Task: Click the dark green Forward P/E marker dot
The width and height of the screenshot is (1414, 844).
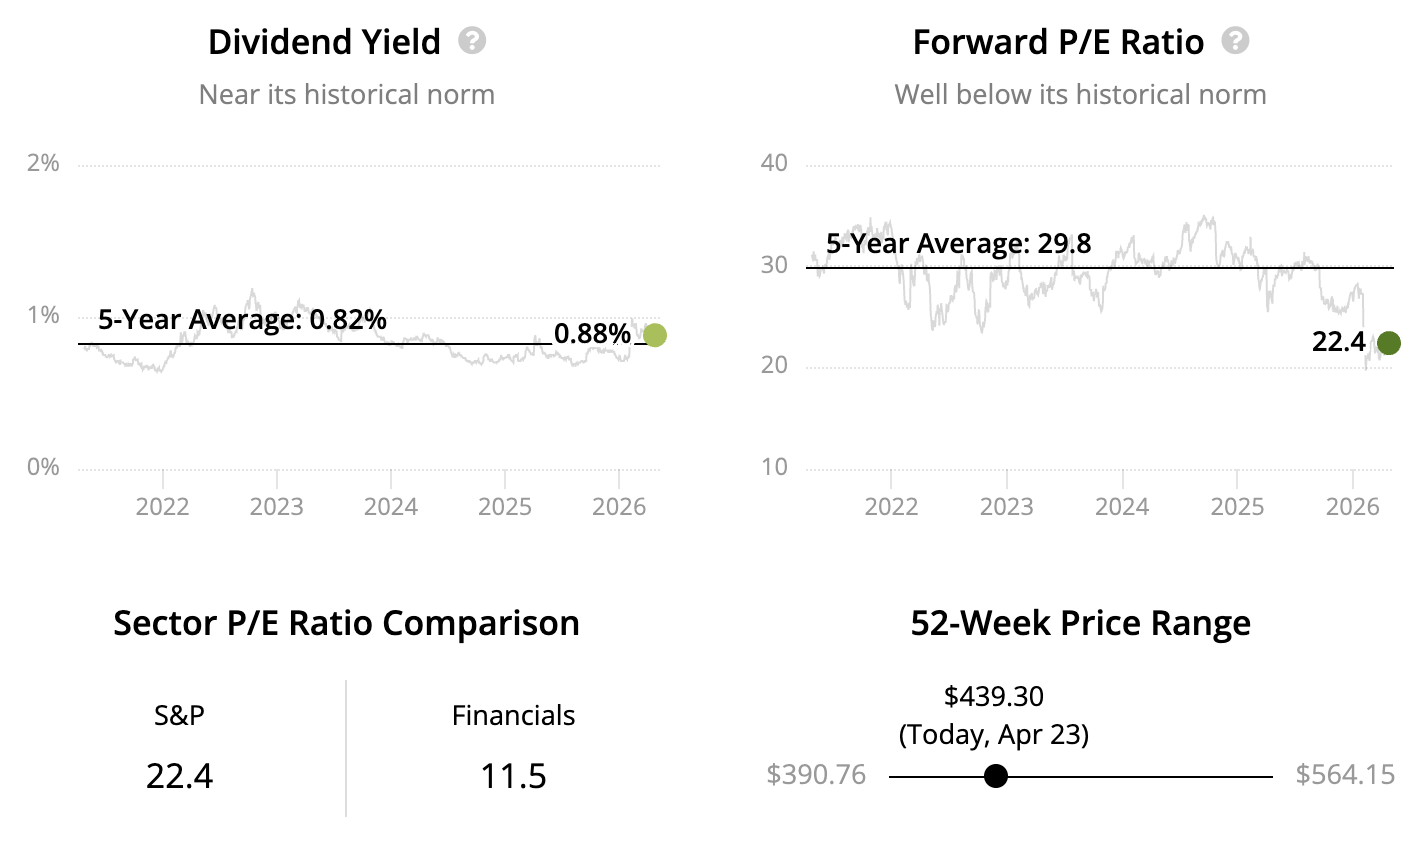Action: (1389, 343)
